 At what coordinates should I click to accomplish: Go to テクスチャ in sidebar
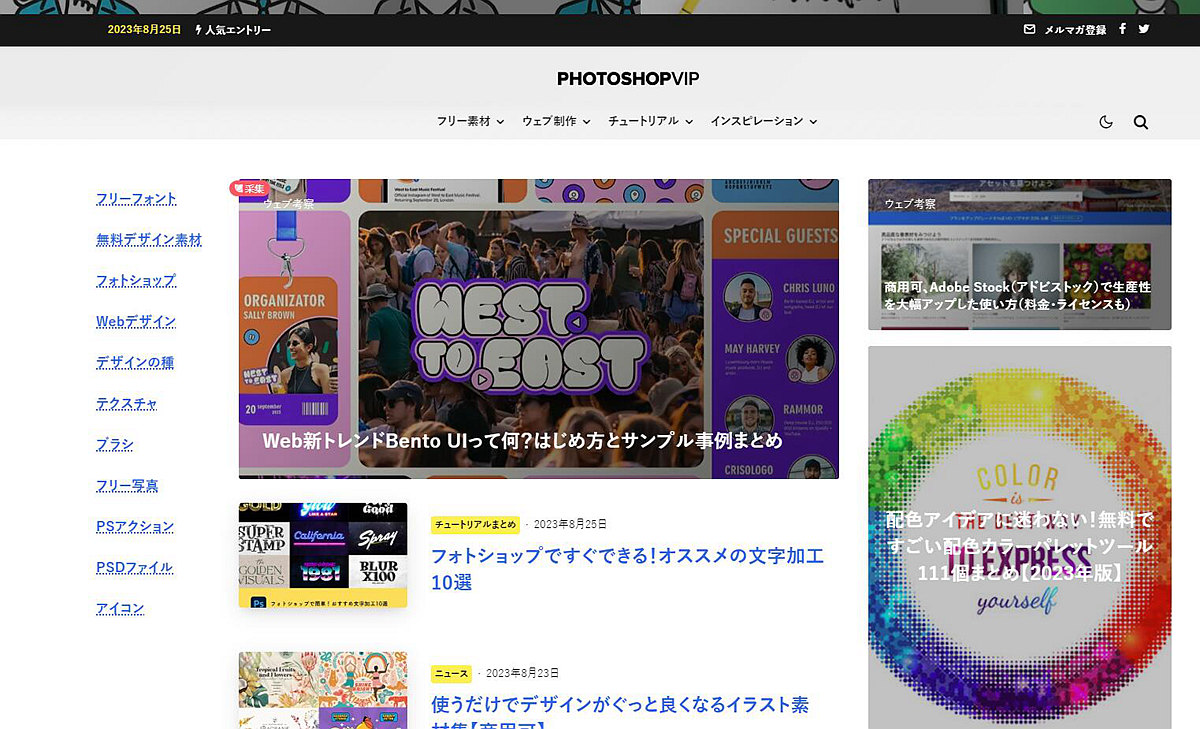(x=127, y=404)
